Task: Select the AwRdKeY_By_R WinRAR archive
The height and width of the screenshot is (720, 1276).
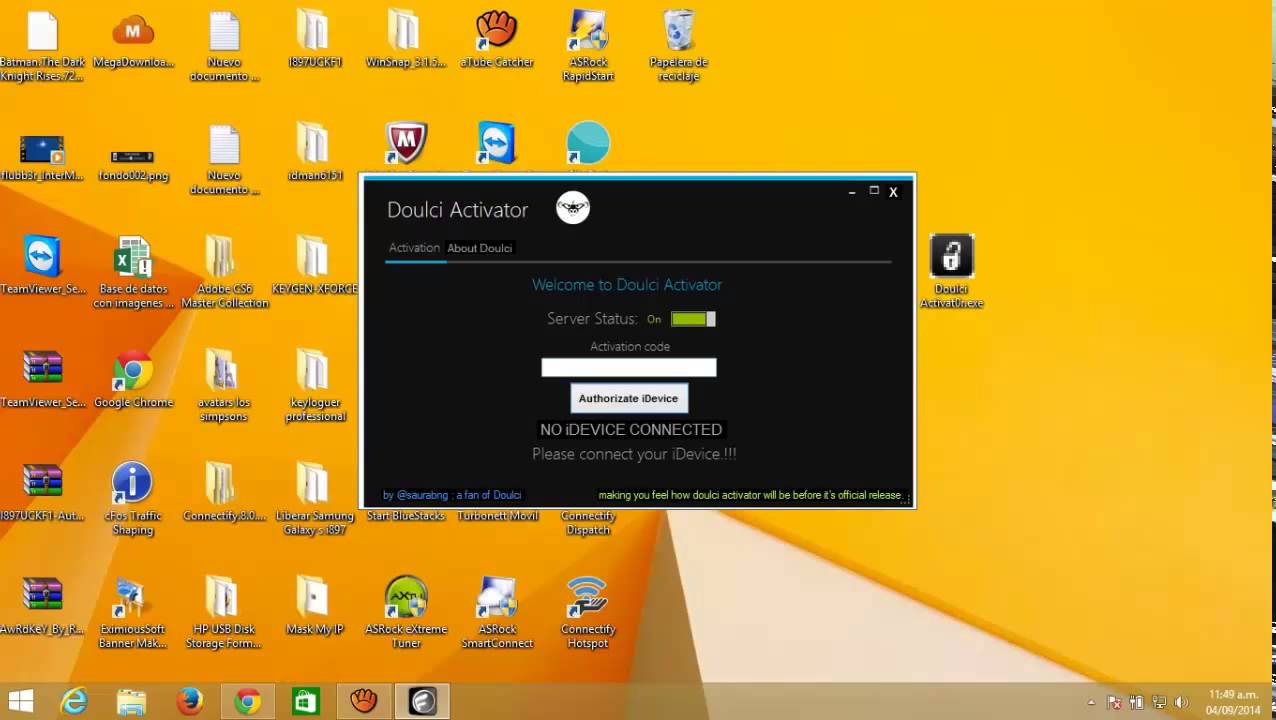Action: 42,607
